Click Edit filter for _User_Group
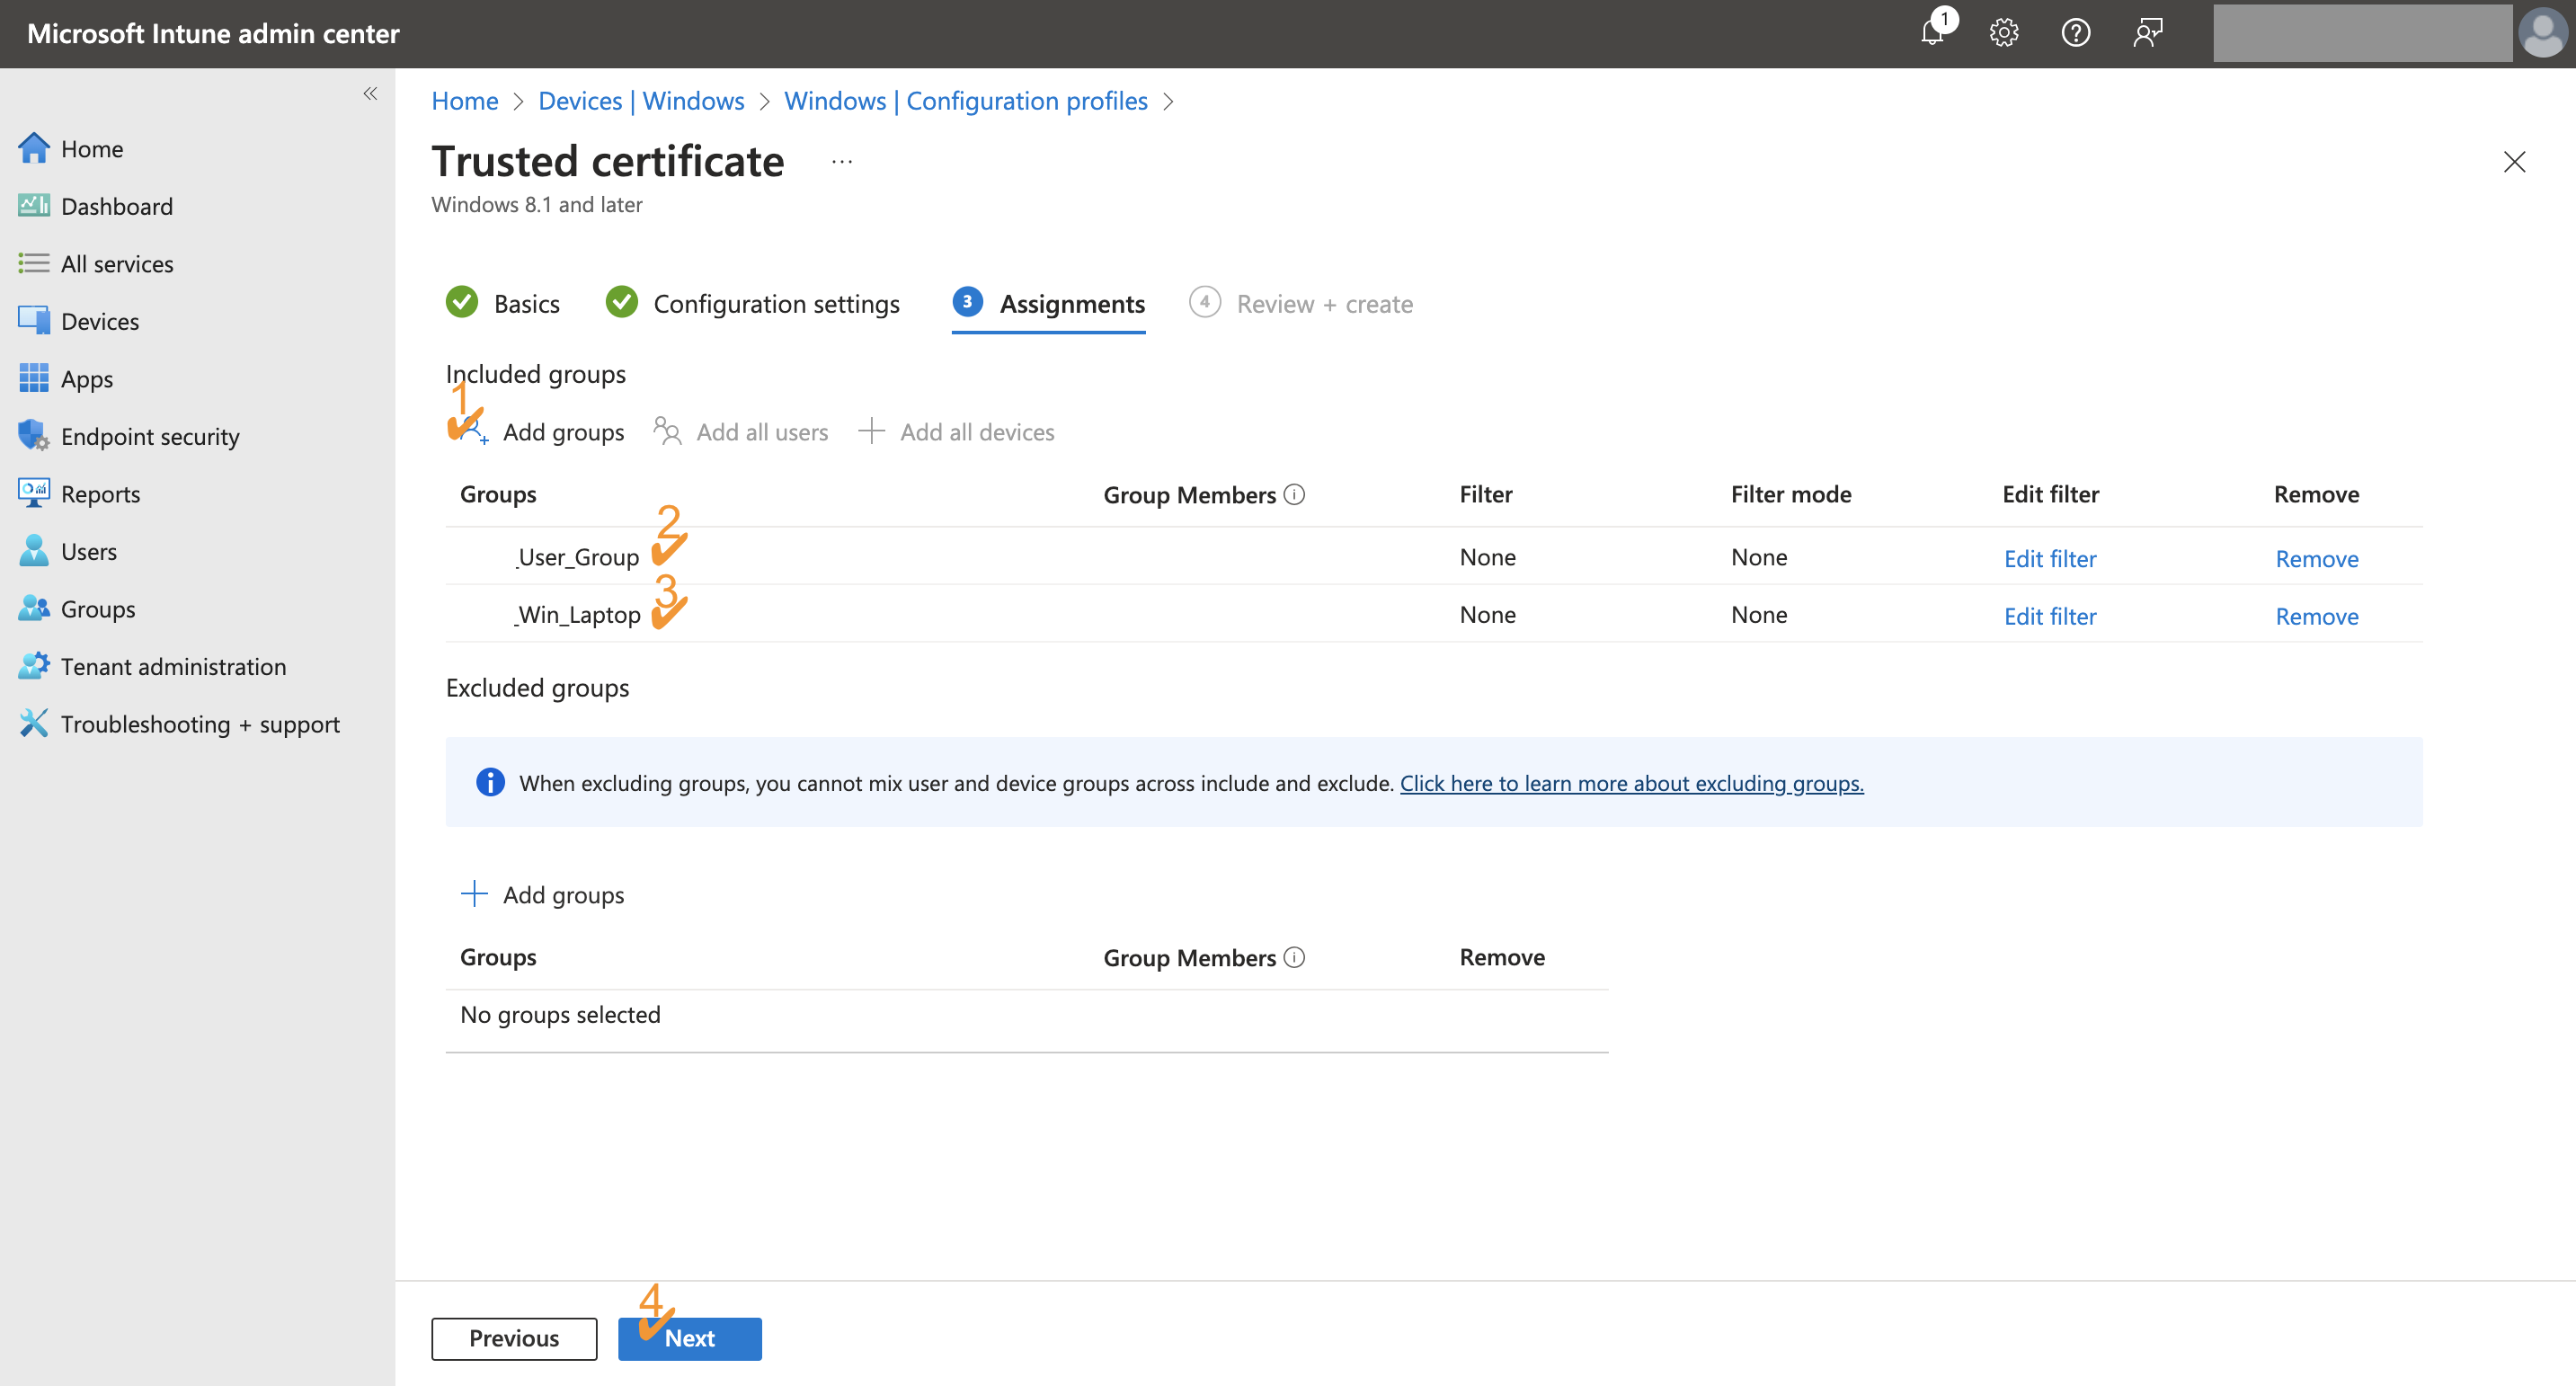This screenshot has width=2576, height=1386. click(x=2050, y=558)
